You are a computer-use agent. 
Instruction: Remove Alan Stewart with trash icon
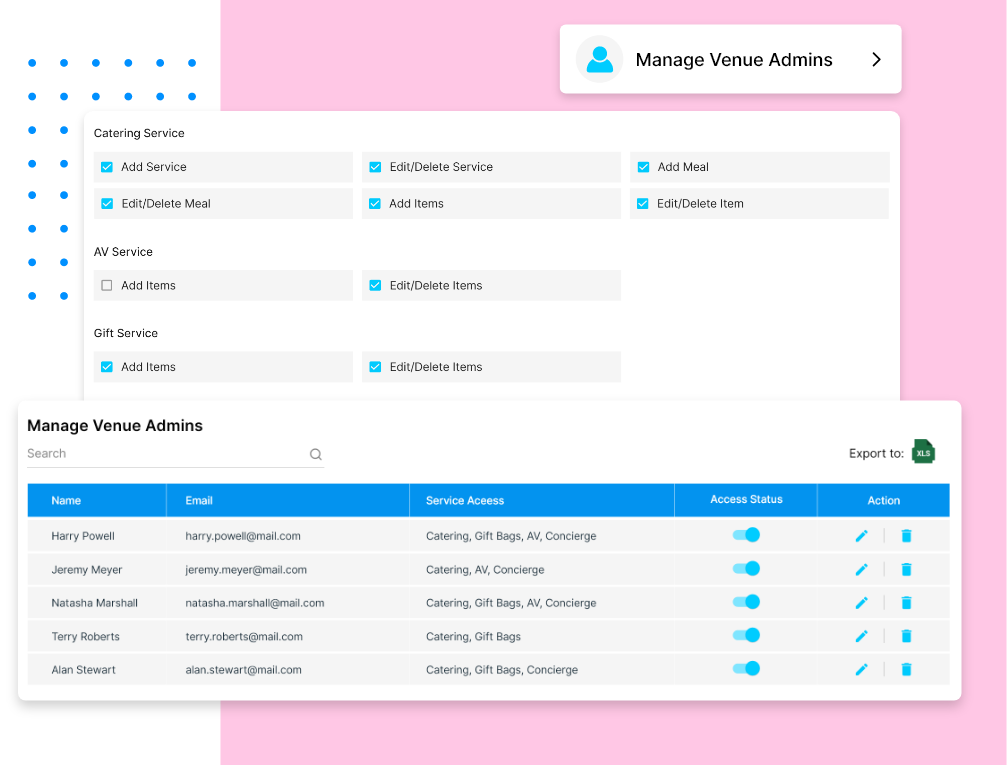point(906,670)
